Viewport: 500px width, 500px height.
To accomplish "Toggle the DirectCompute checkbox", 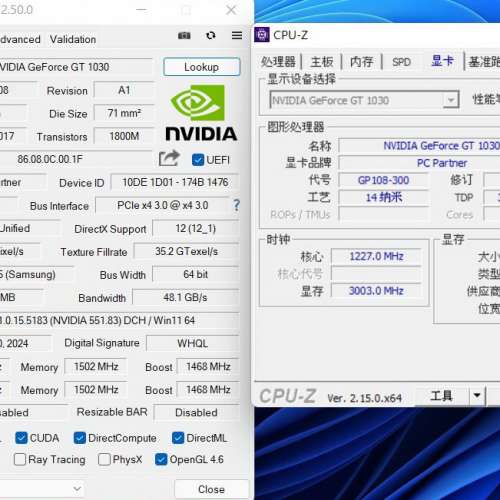I will tap(79, 438).
